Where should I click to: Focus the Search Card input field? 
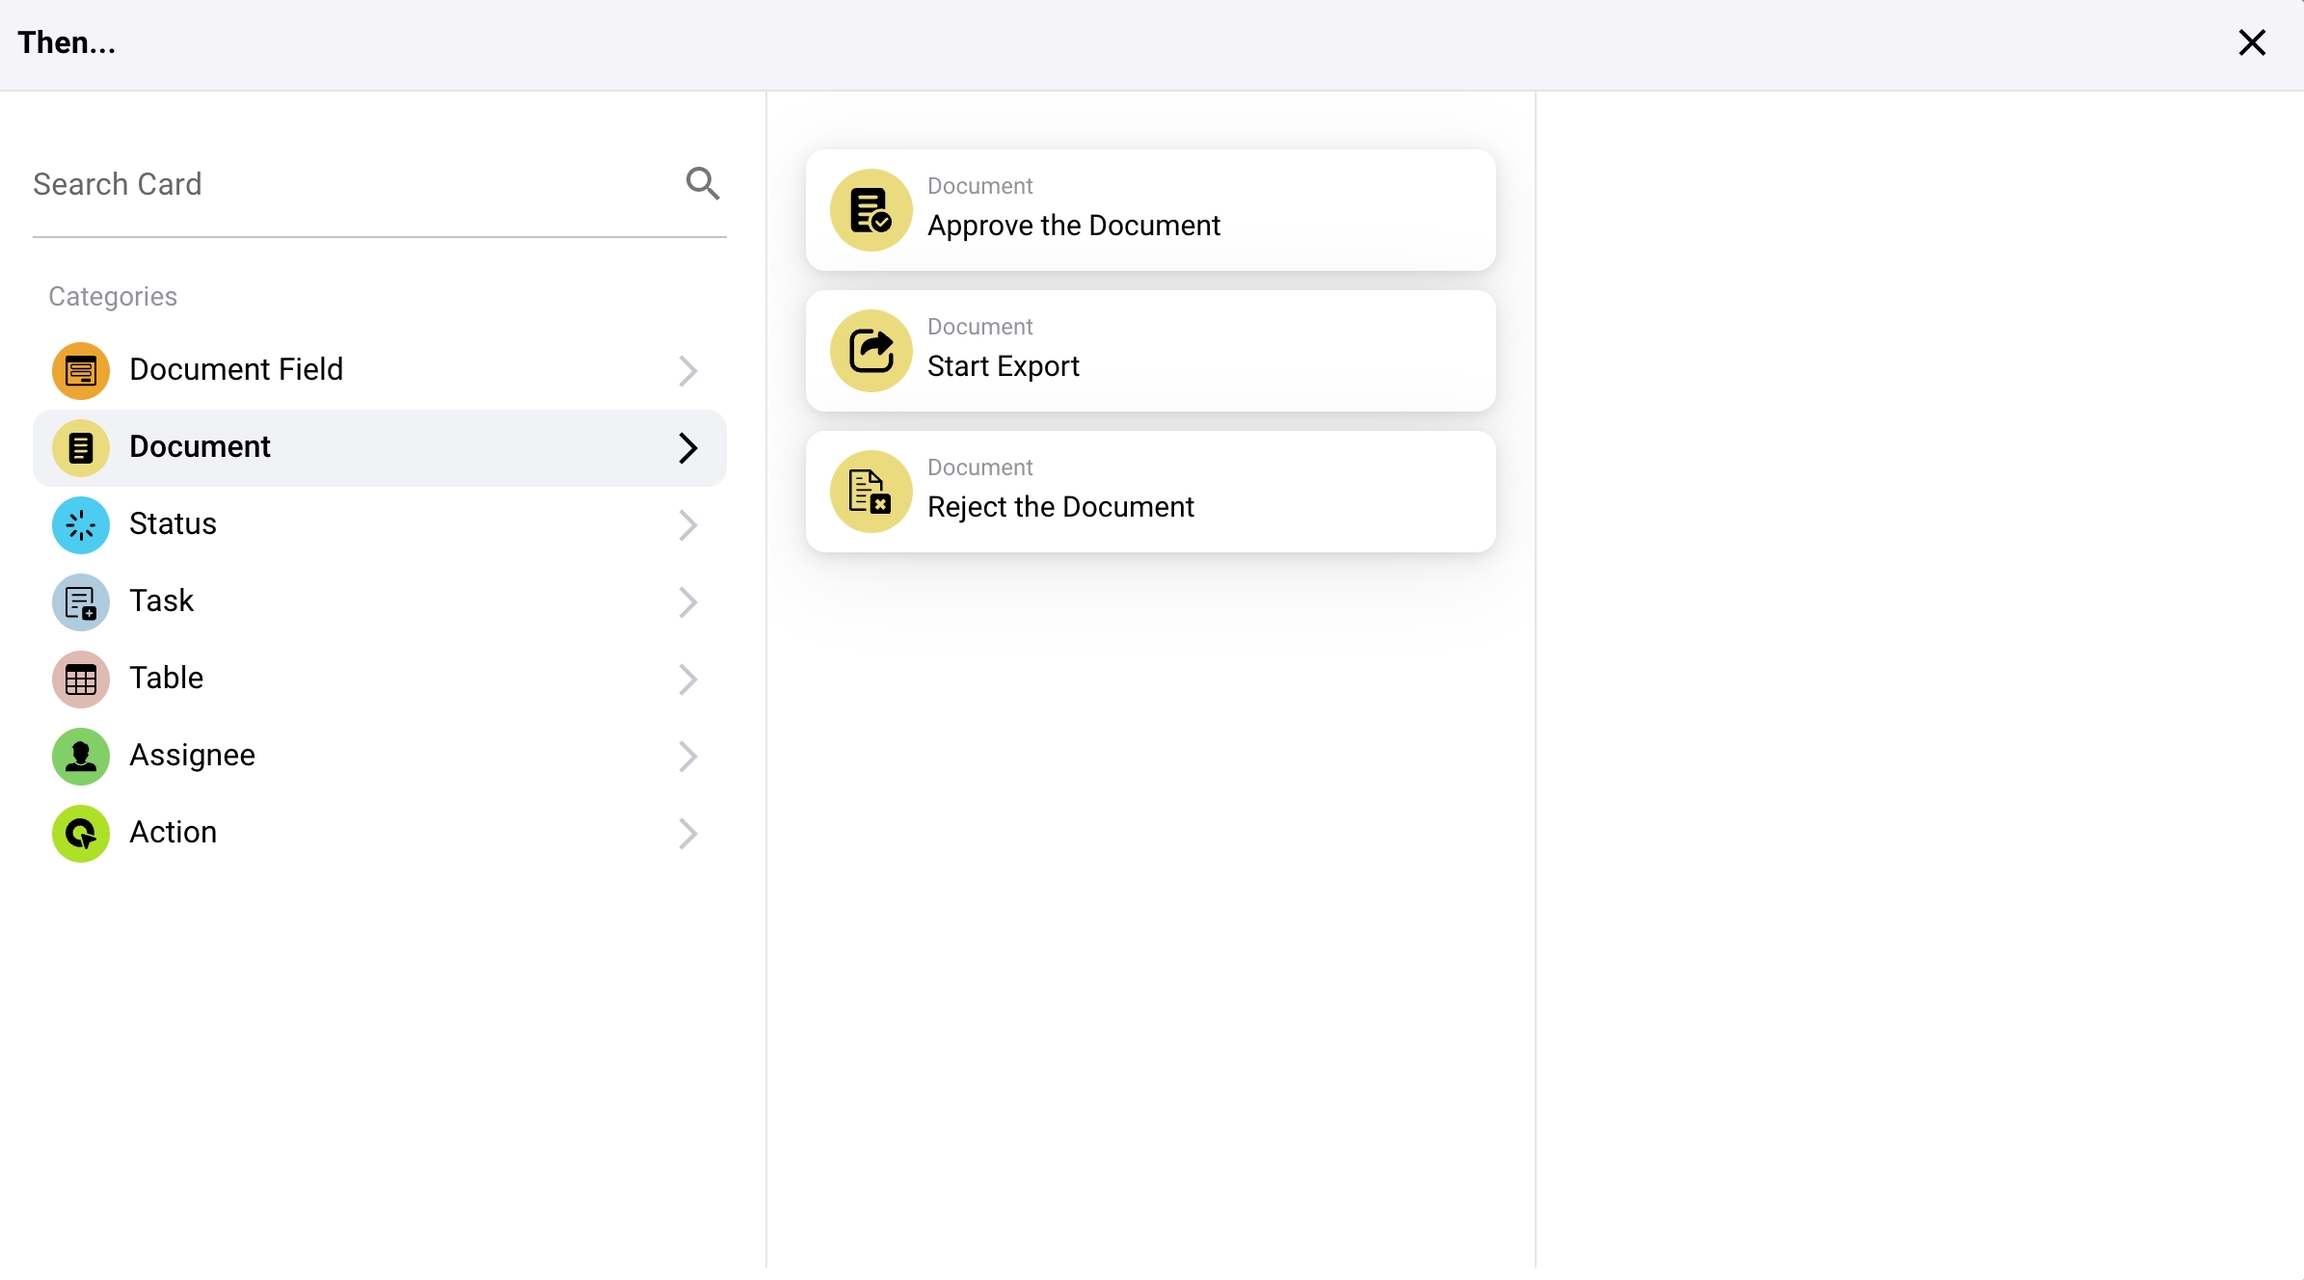coord(350,184)
